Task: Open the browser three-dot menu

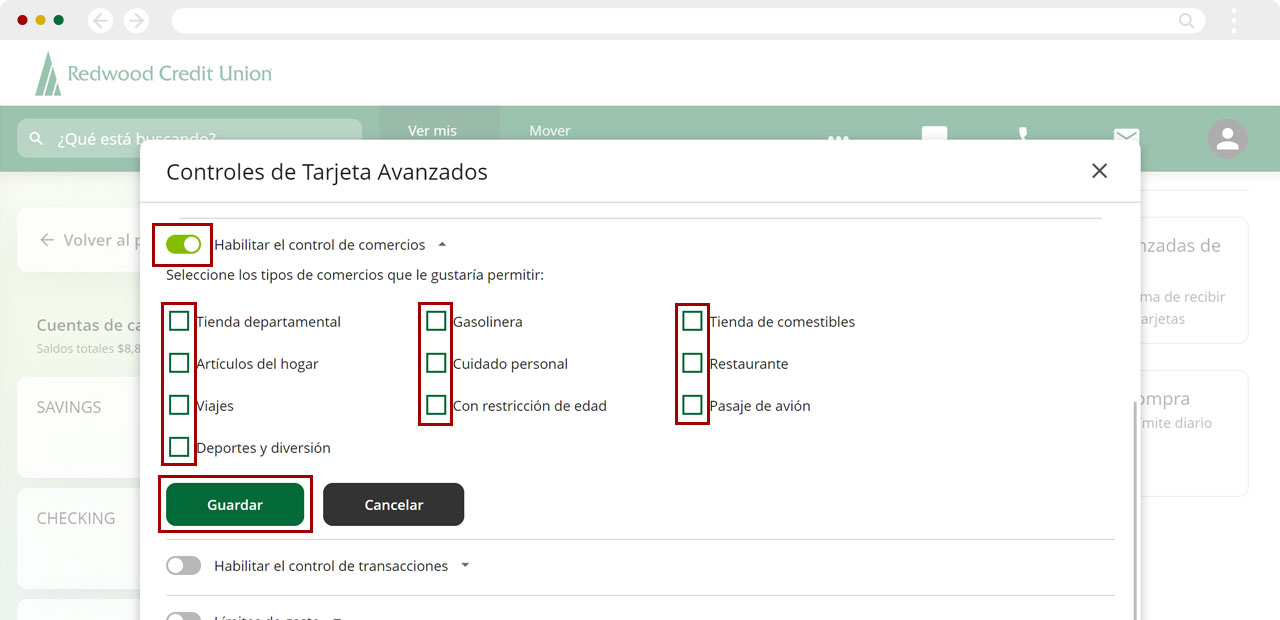Action: [x=1234, y=21]
